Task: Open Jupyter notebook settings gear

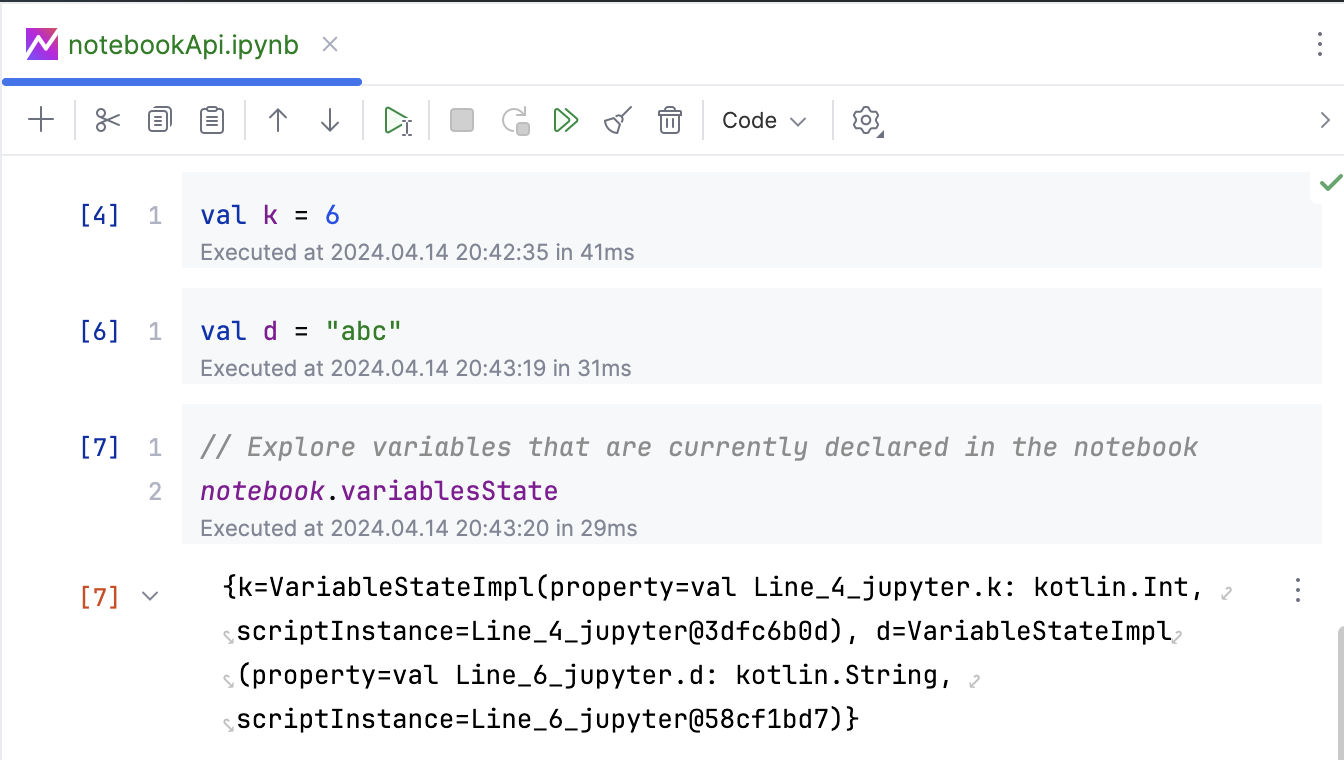Action: tap(866, 120)
